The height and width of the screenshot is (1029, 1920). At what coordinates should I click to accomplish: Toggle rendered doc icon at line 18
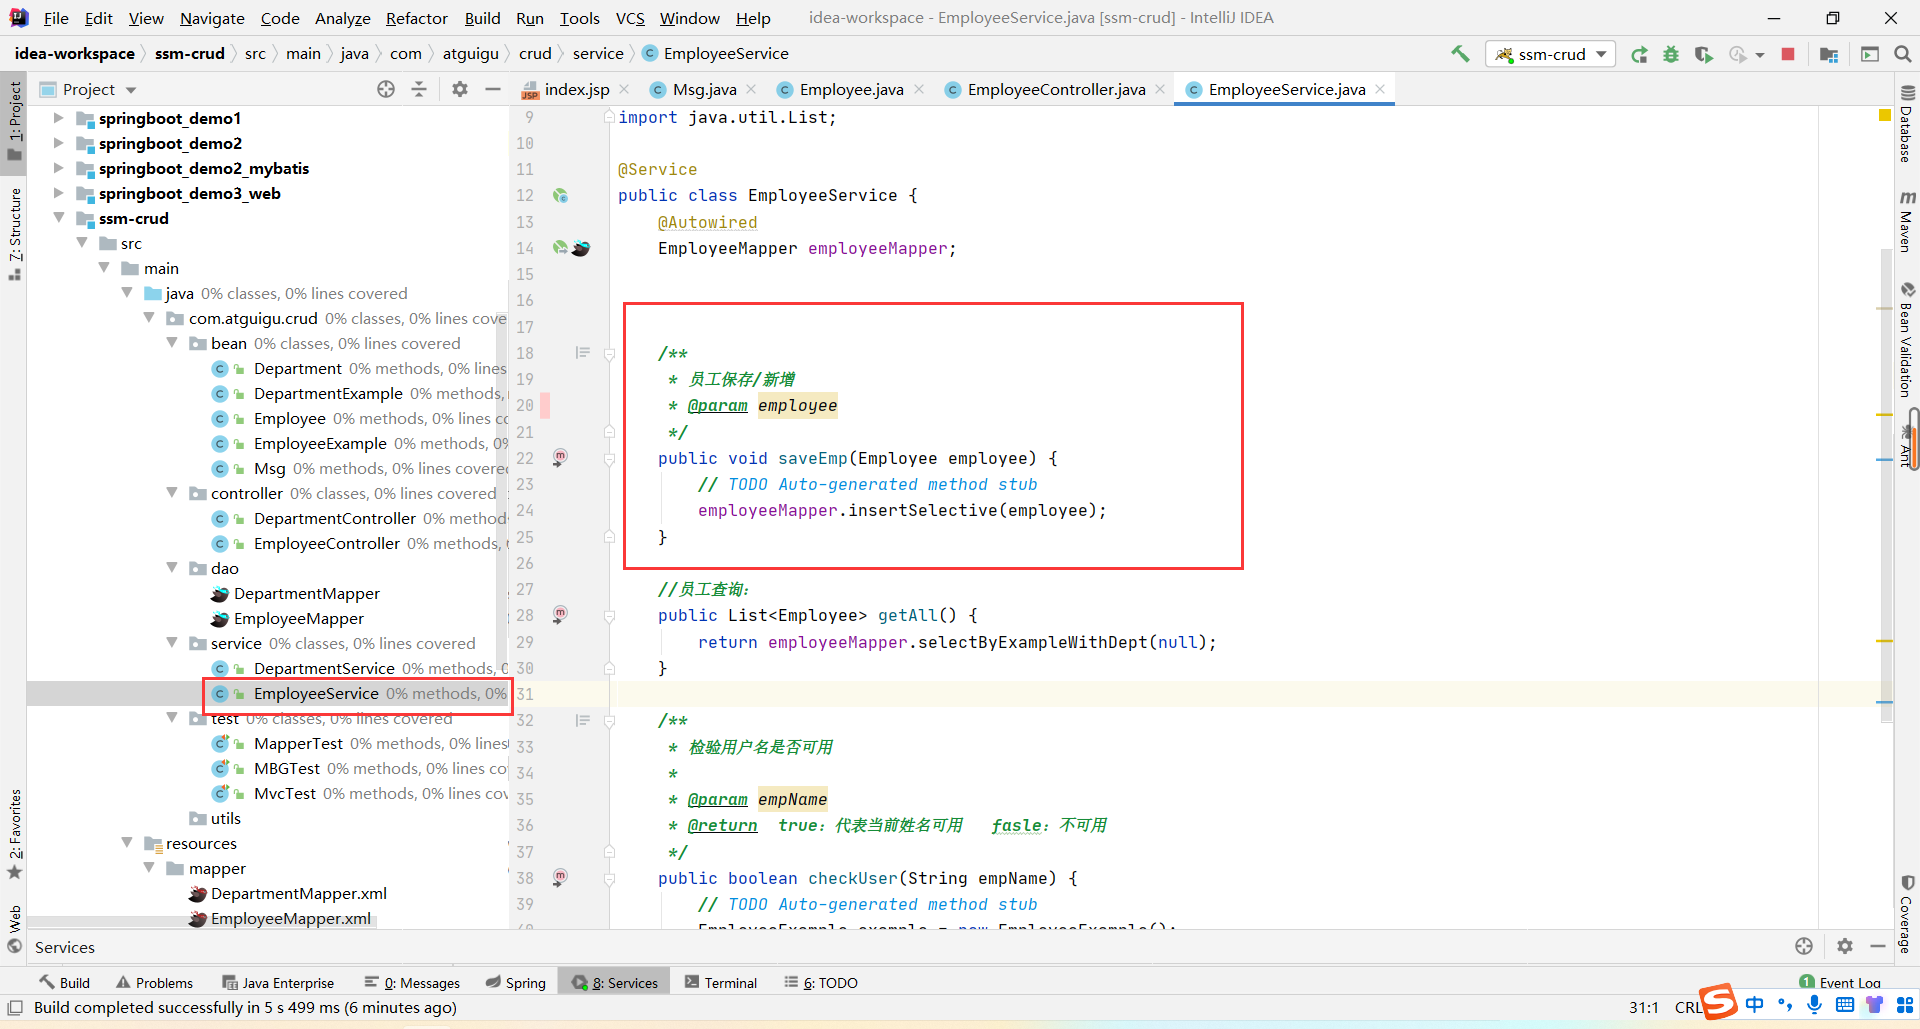[583, 352]
